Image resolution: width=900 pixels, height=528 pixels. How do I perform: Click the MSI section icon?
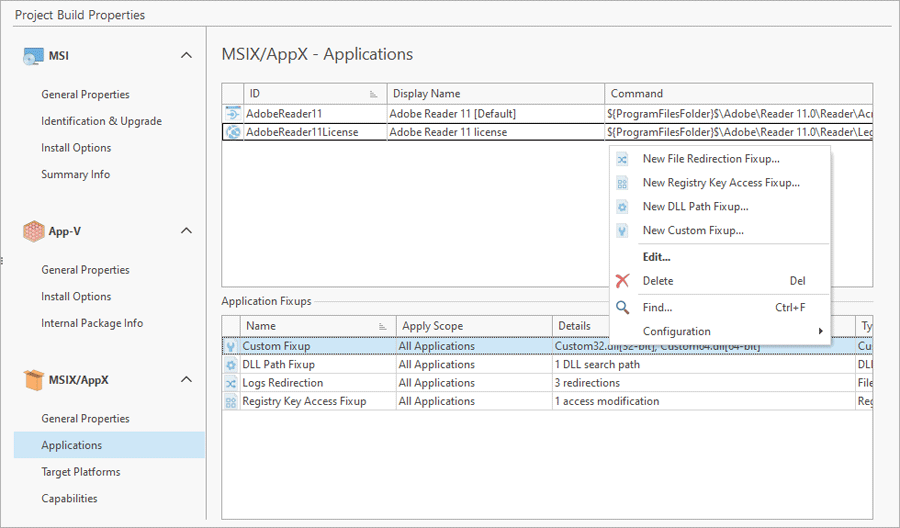(x=33, y=56)
